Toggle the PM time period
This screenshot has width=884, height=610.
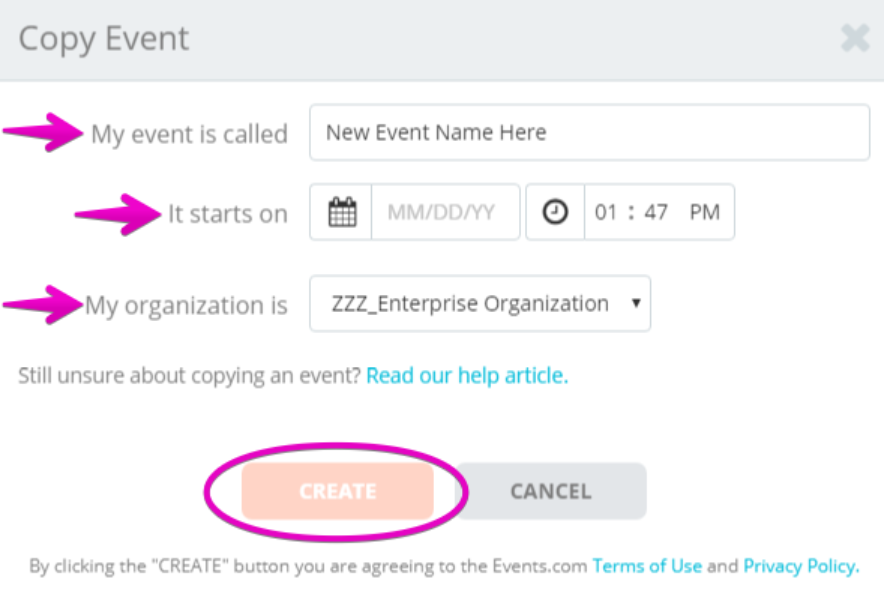705,213
